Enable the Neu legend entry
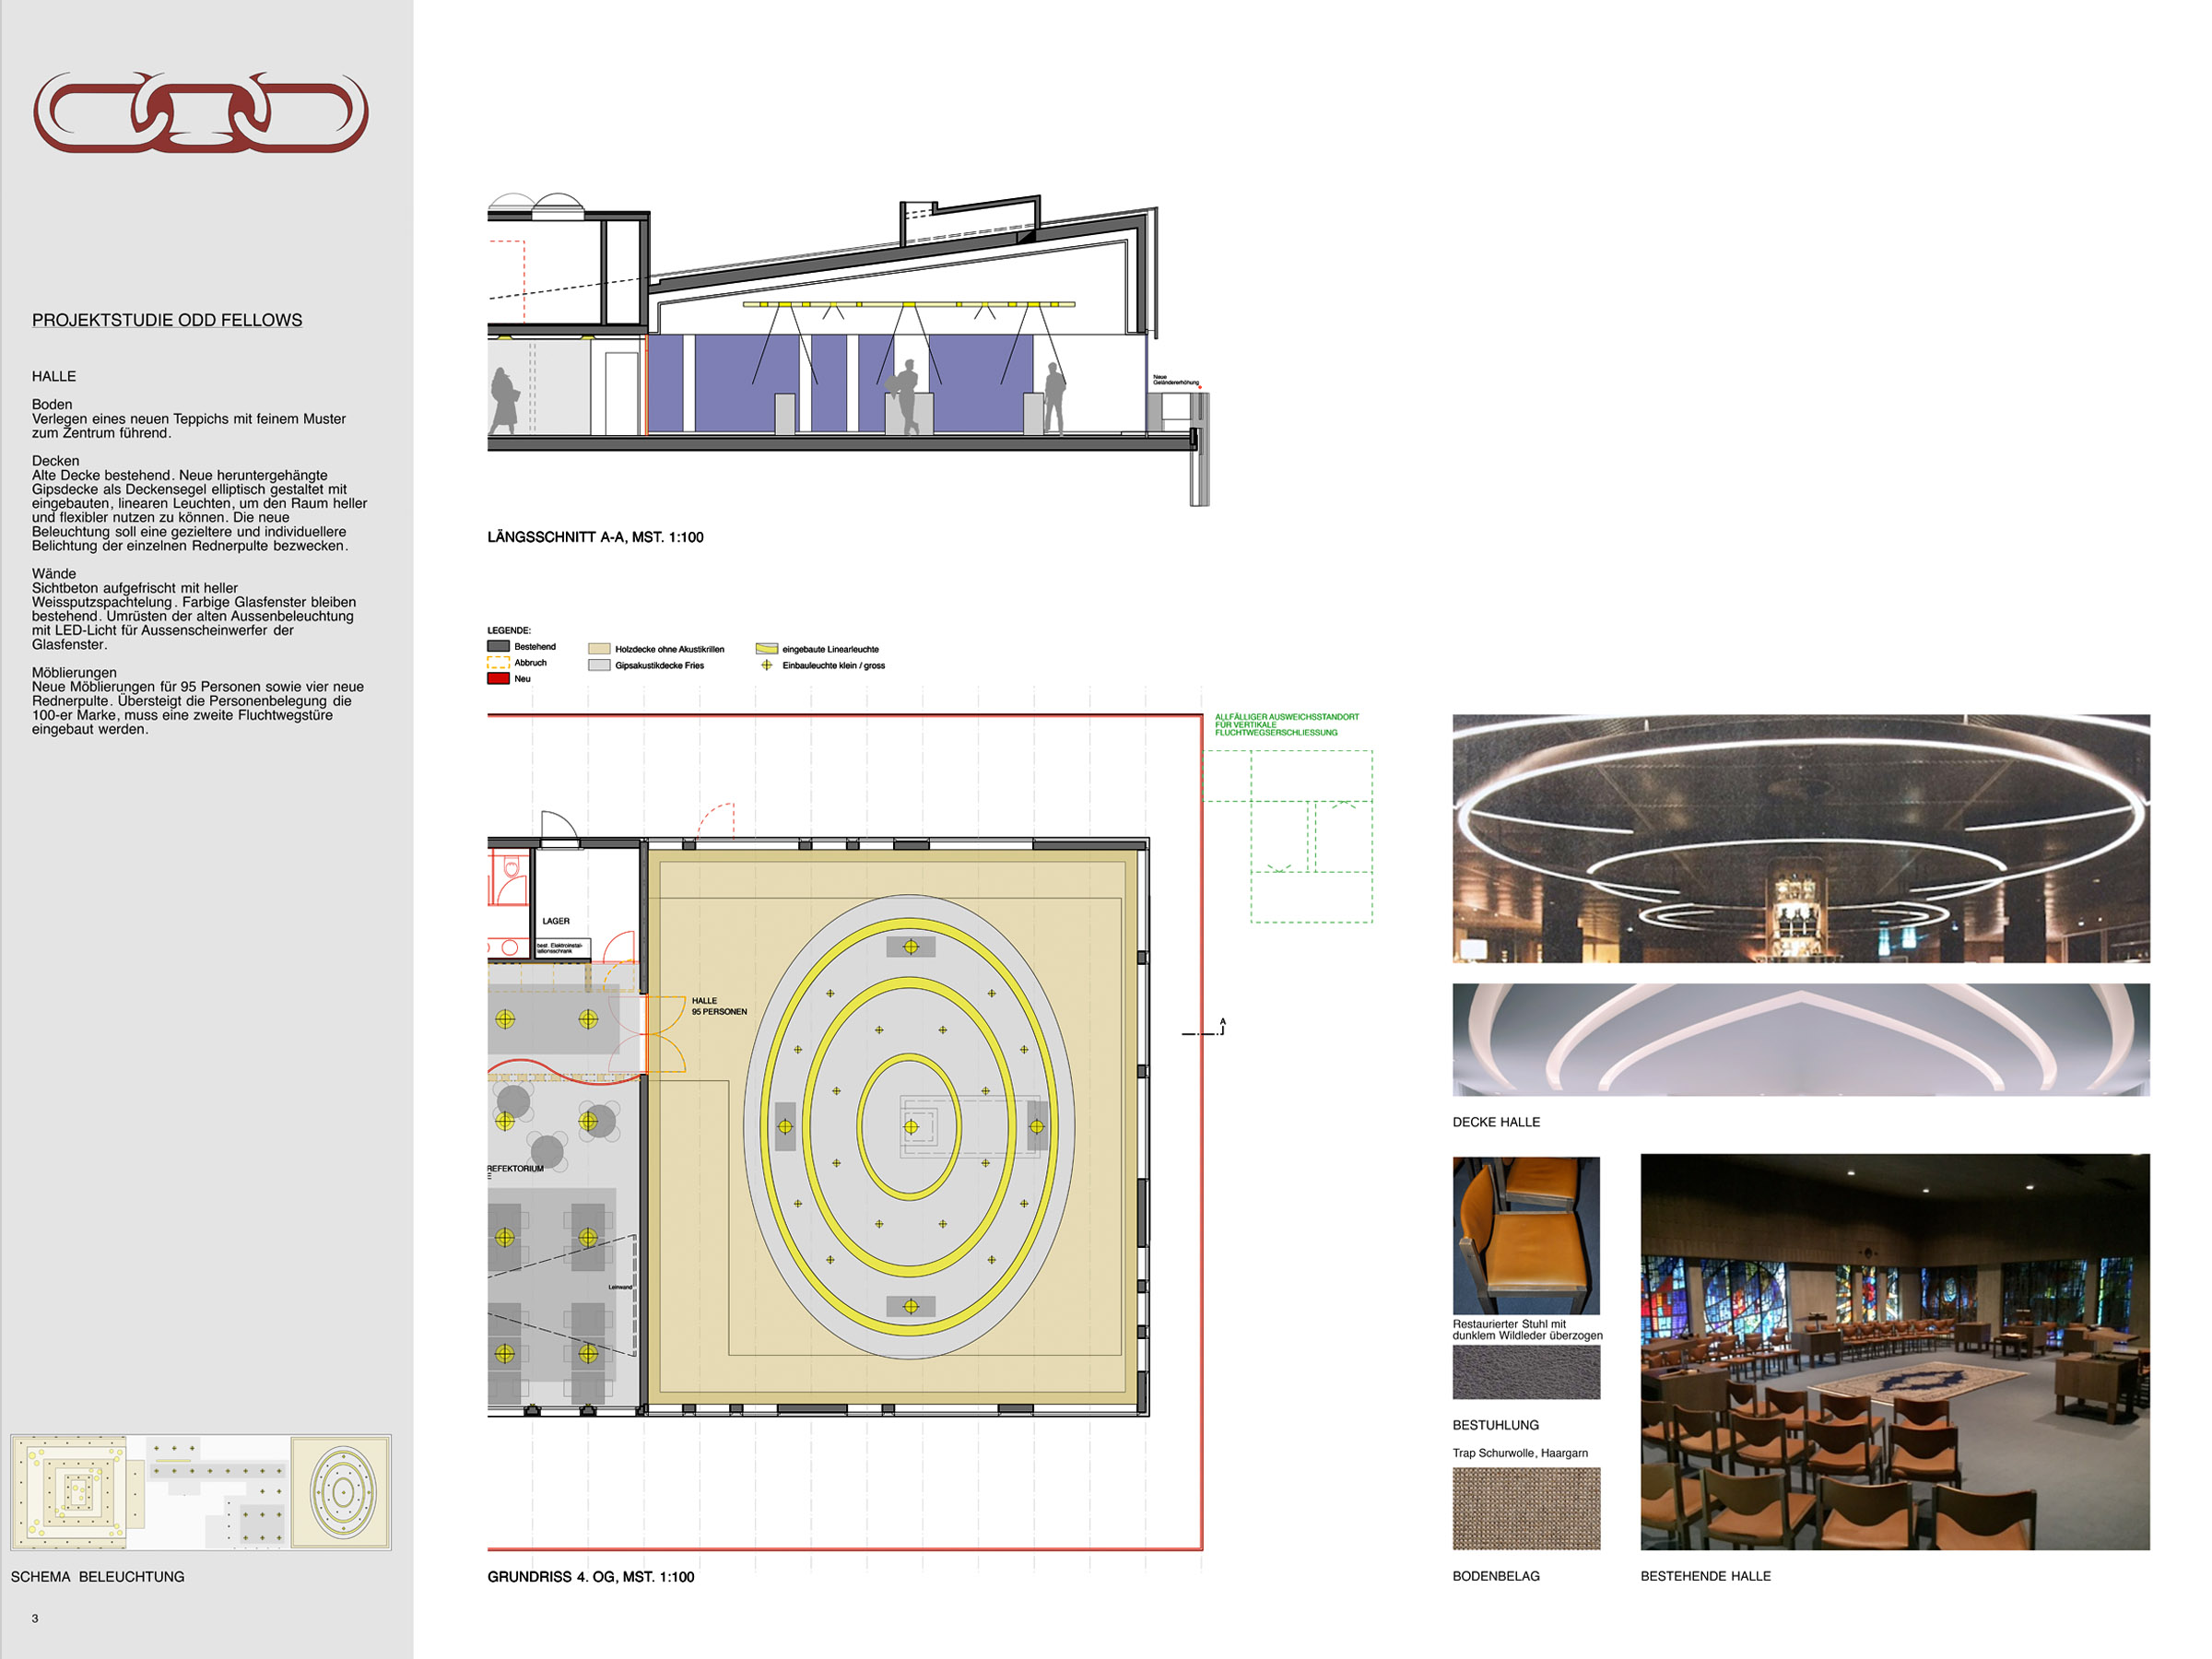The width and height of the screenshot is (2212, 1659). point(498,678)
